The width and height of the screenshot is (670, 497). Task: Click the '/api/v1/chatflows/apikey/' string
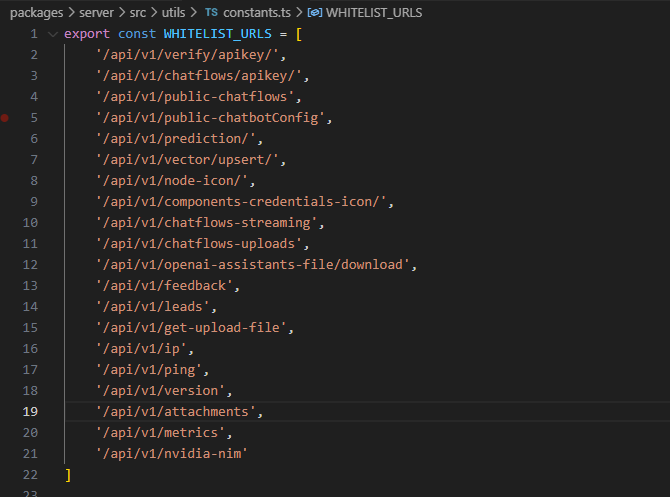[x=199, y=76]
